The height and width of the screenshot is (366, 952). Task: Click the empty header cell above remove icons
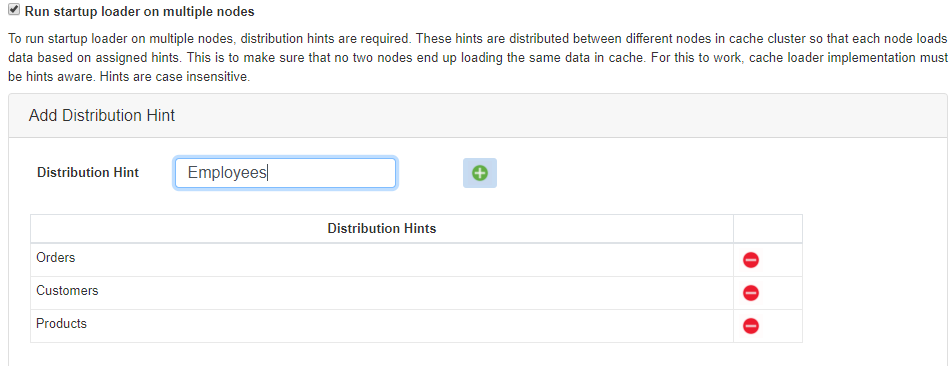pyautogui.click(x=768, y=229)
